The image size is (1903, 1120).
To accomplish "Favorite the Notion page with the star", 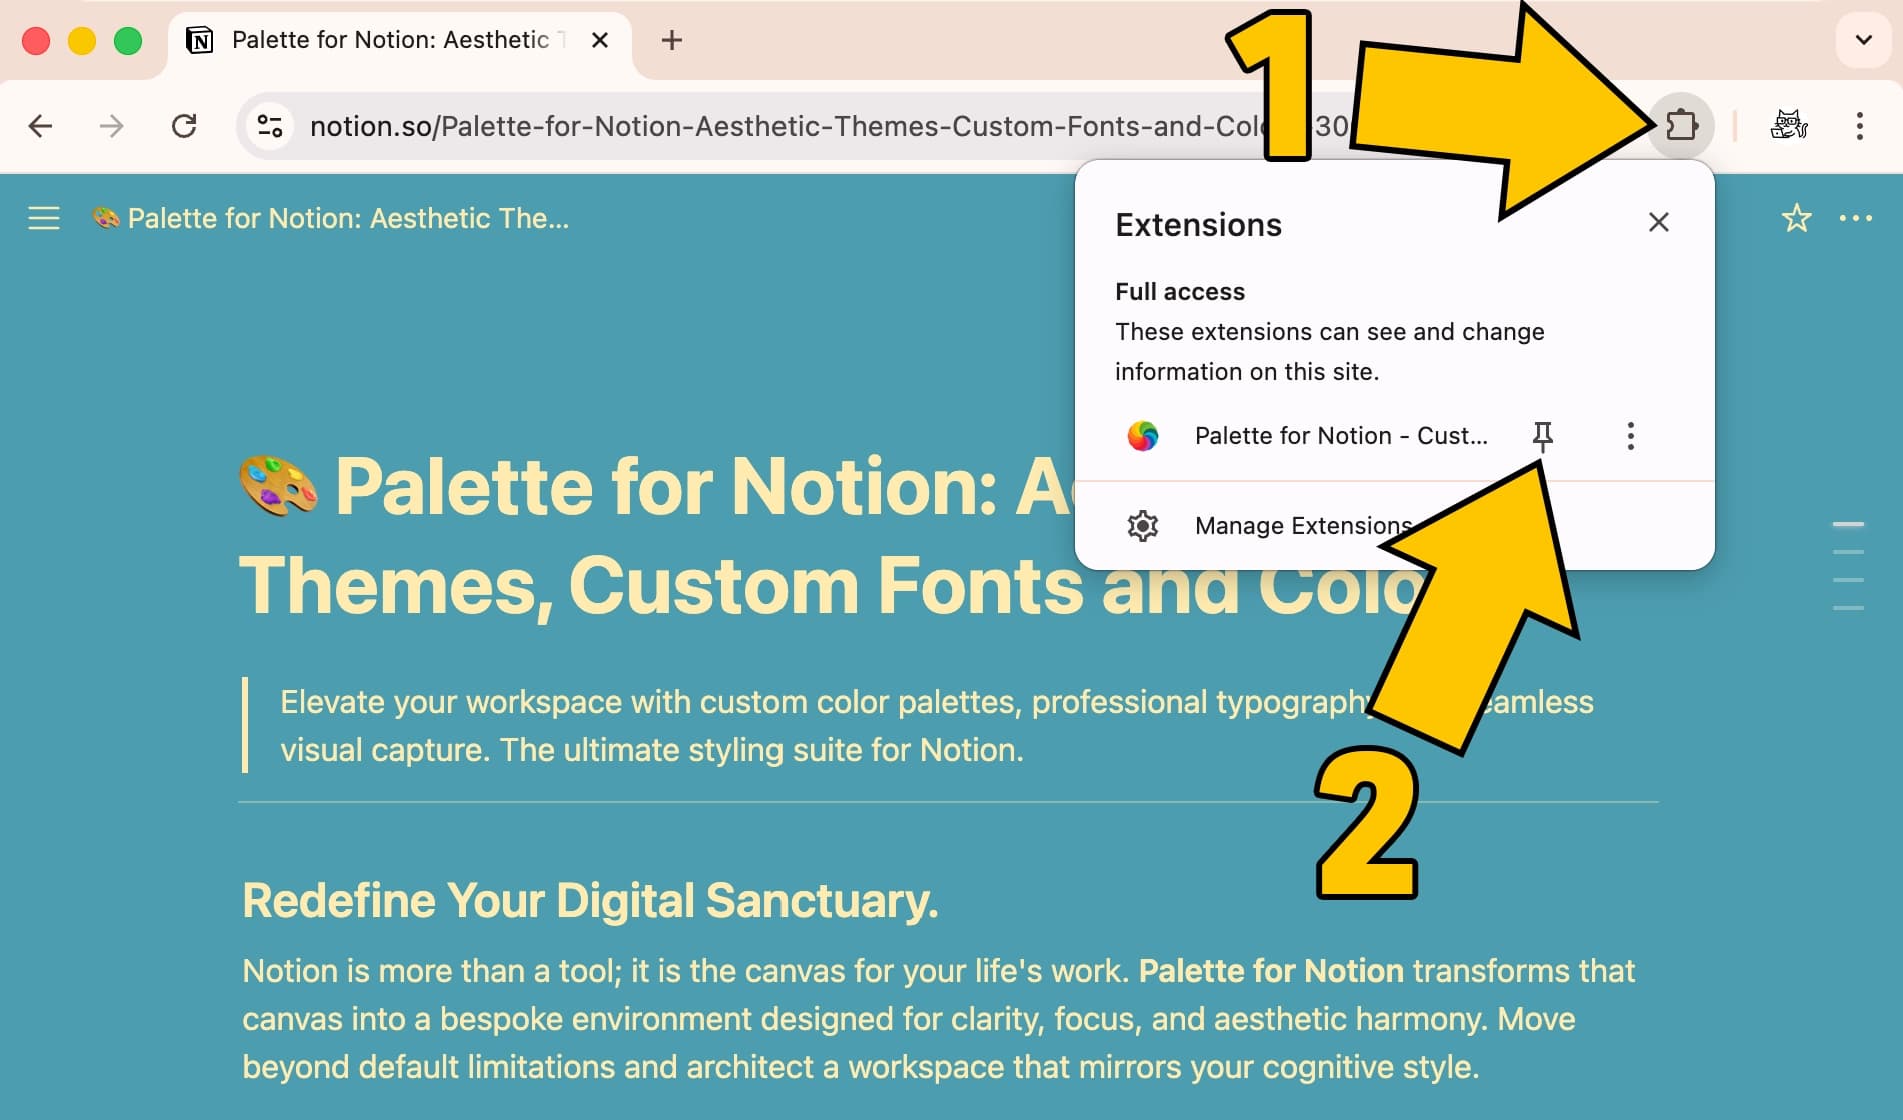I will (1796, 218).
